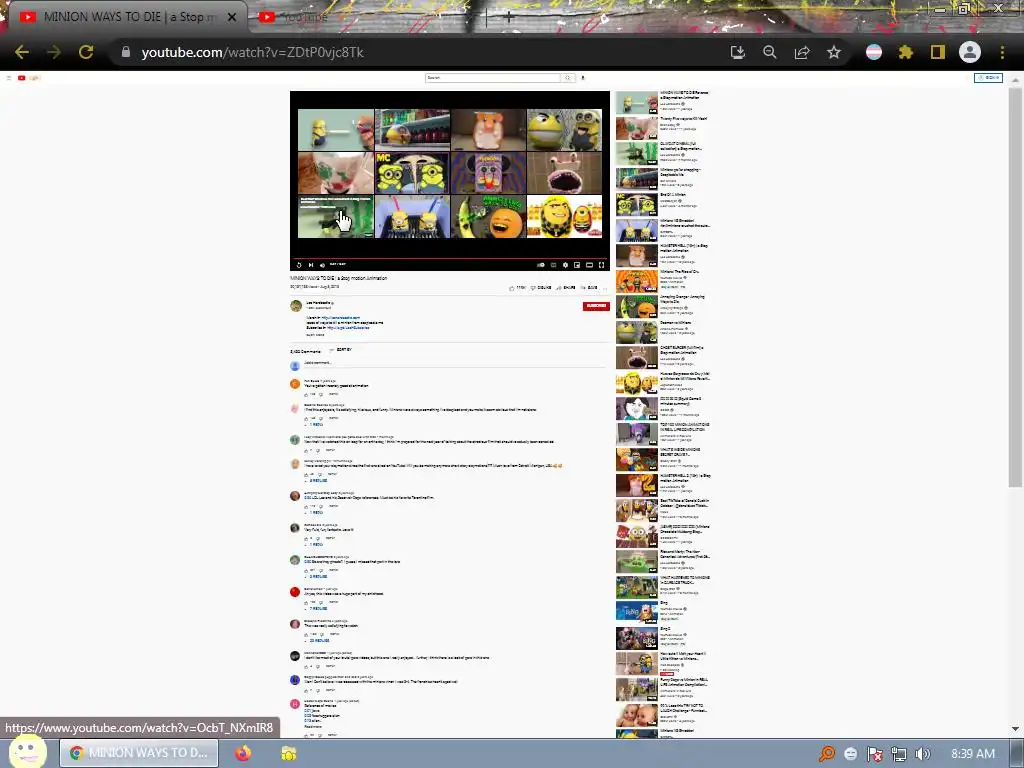This screenshot has width=1024, height=768.
Task: Launch Firefox from the taskbar
Action: (243, 753)
